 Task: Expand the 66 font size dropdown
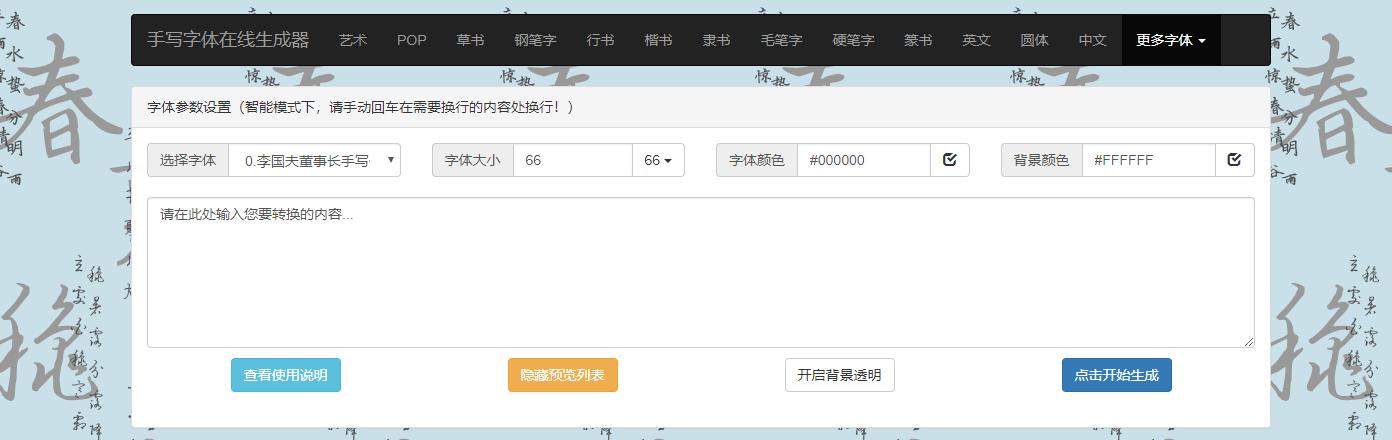(x=658, y=160)
